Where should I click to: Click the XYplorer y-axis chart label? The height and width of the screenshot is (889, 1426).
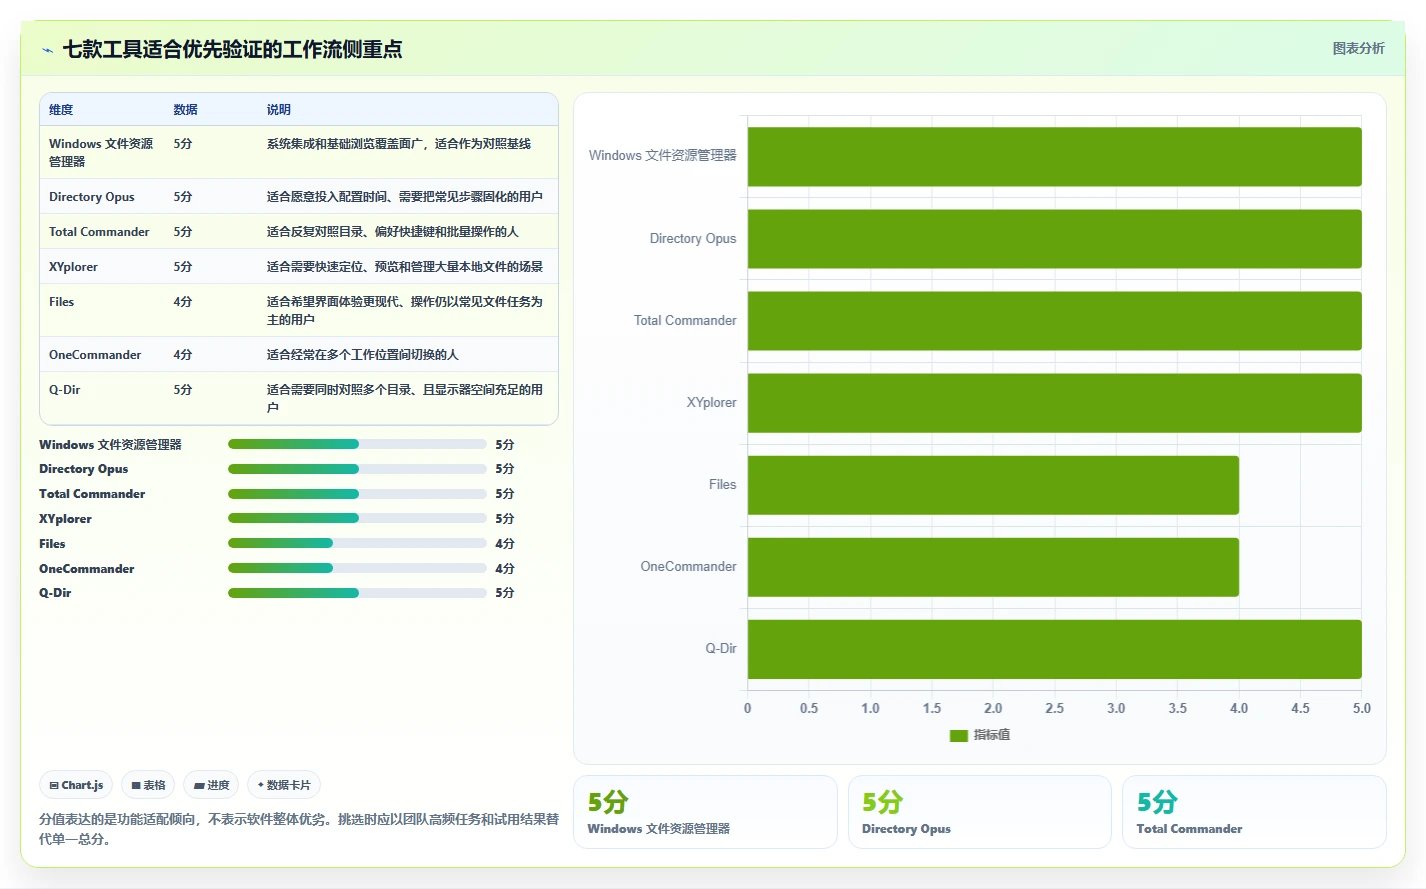[711, 403]
